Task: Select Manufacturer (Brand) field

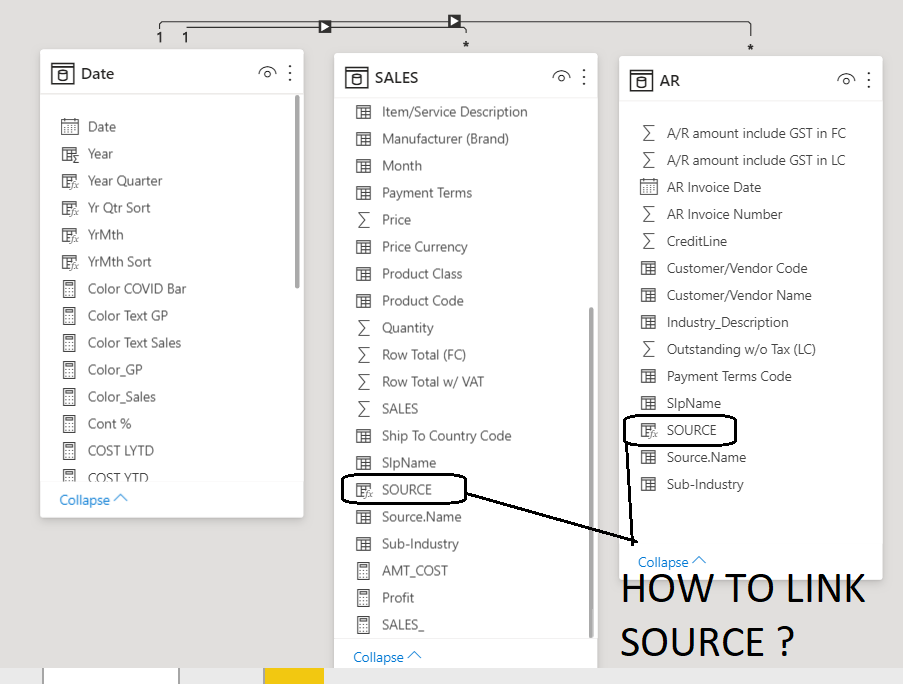Action: point(445,139)
